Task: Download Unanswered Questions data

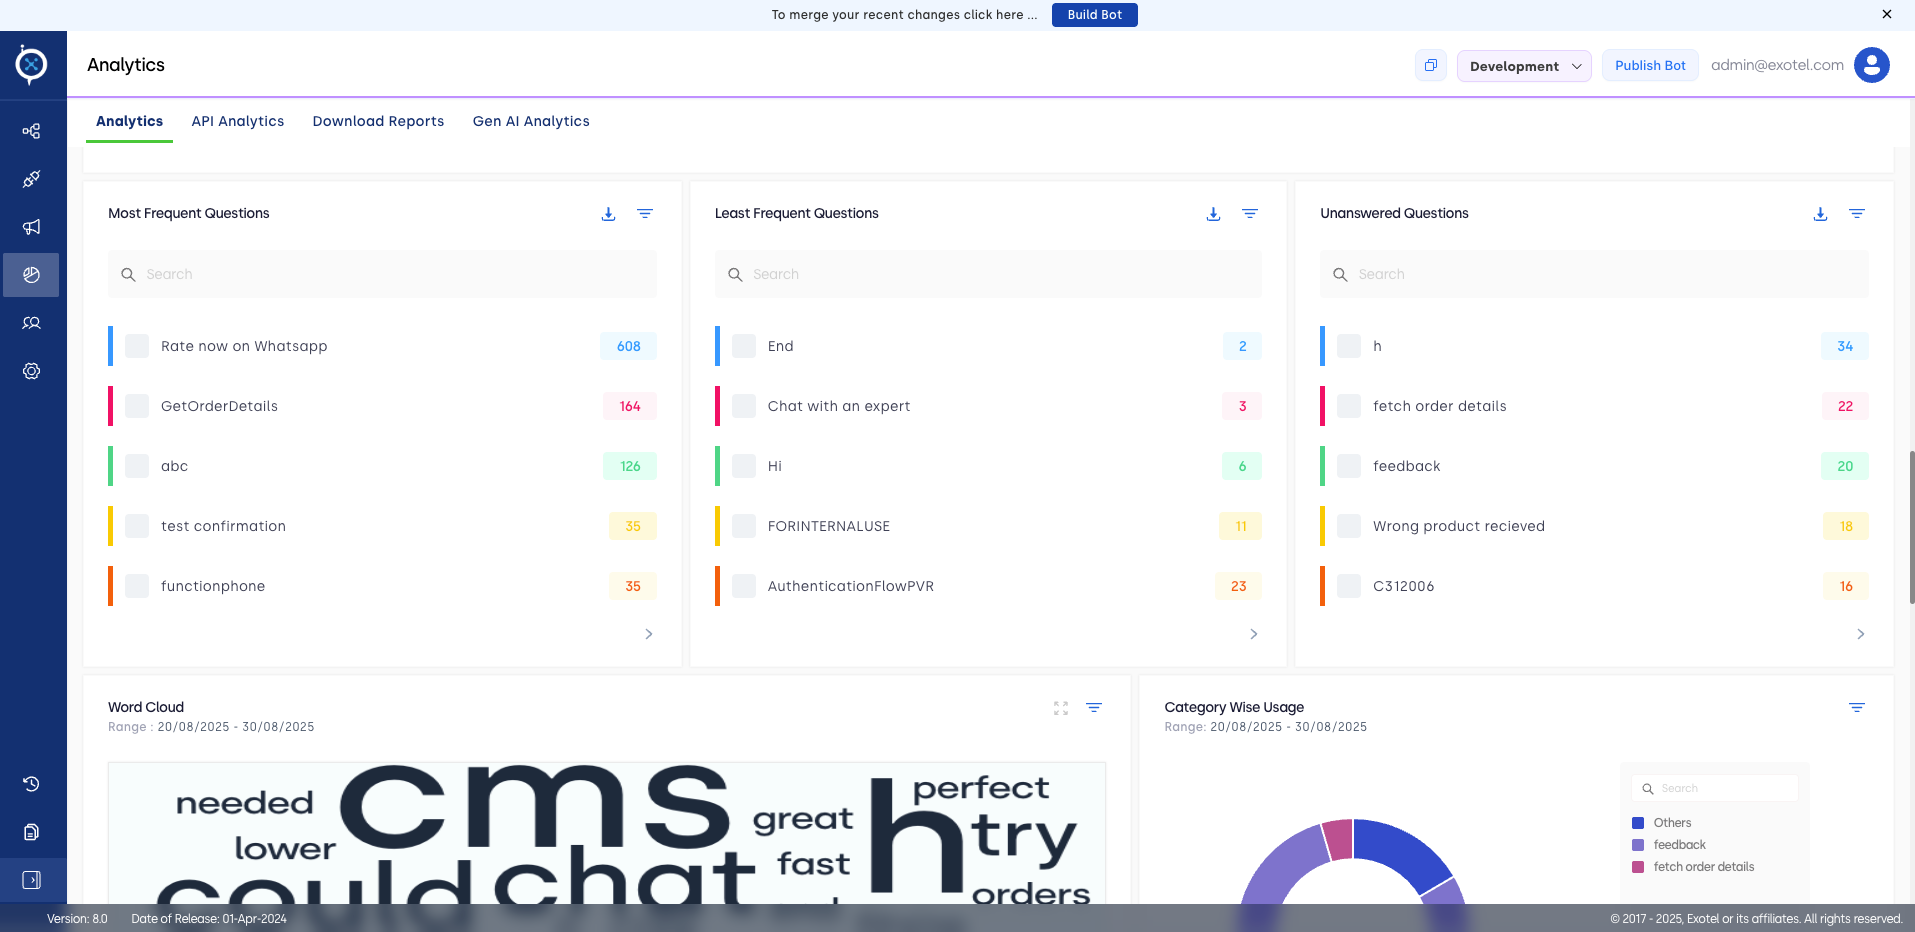Action: tap(1820, 214)
